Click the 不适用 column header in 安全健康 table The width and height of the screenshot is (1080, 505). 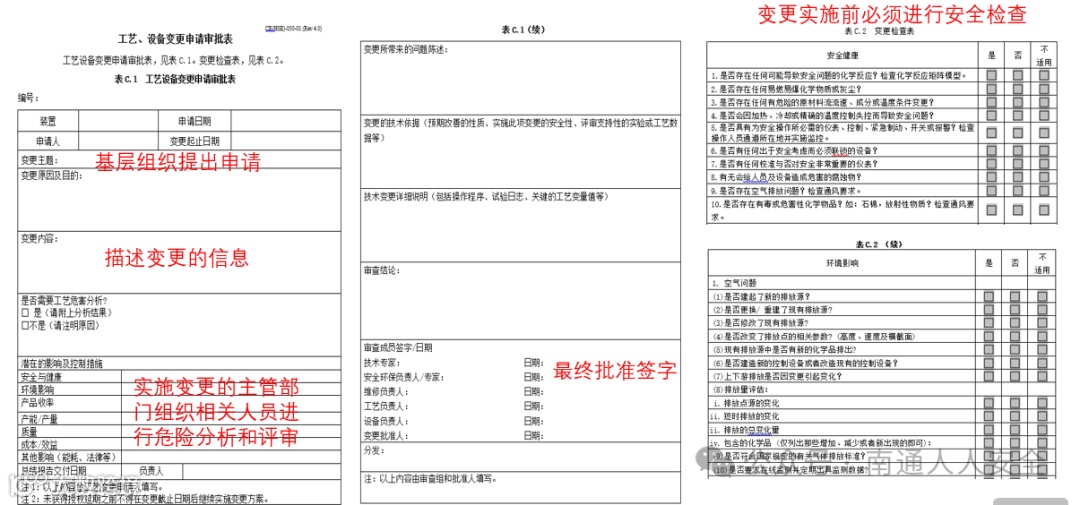coord(1044,54)
